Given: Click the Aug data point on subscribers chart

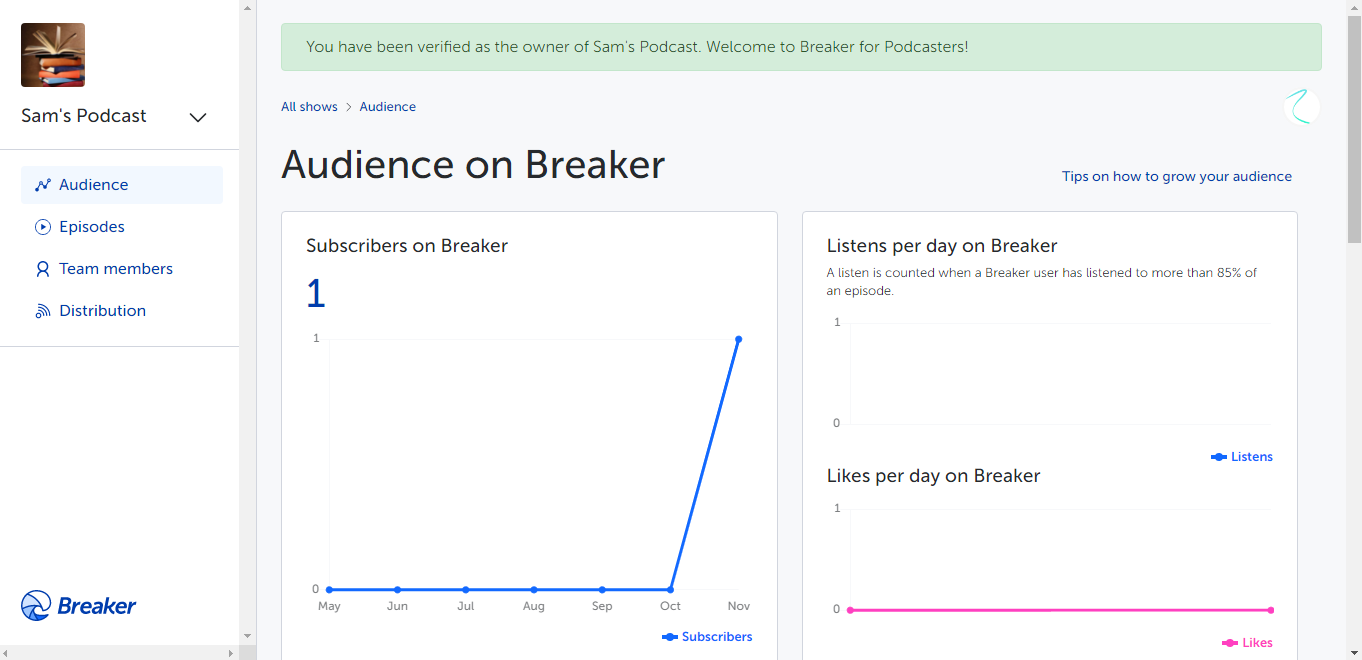Looking at the screenshot, I should coord(534,589).
